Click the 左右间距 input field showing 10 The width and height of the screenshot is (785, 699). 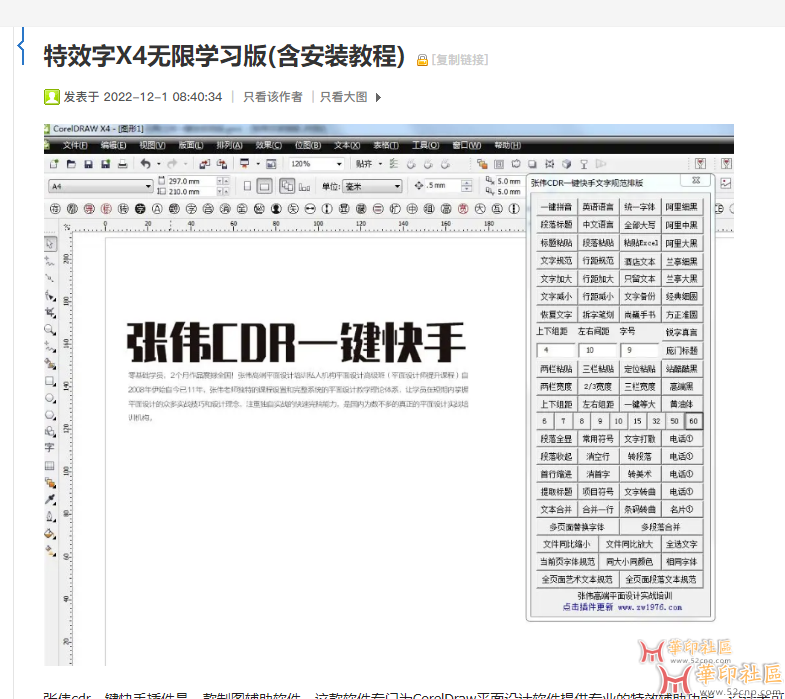[x=597, y=350]
